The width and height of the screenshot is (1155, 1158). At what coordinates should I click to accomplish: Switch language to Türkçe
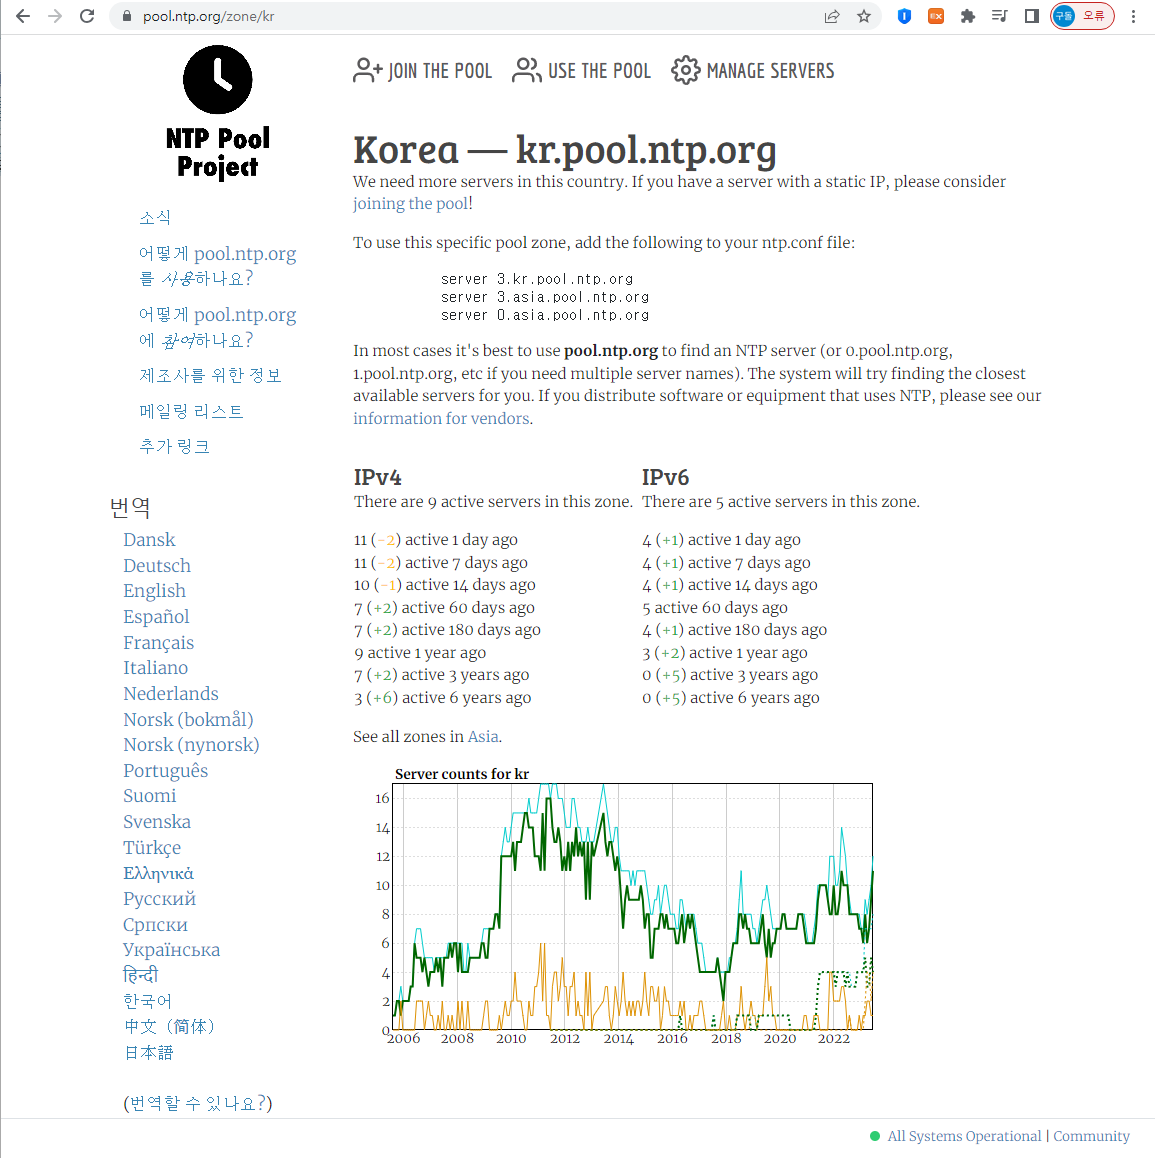coord(151,847)
